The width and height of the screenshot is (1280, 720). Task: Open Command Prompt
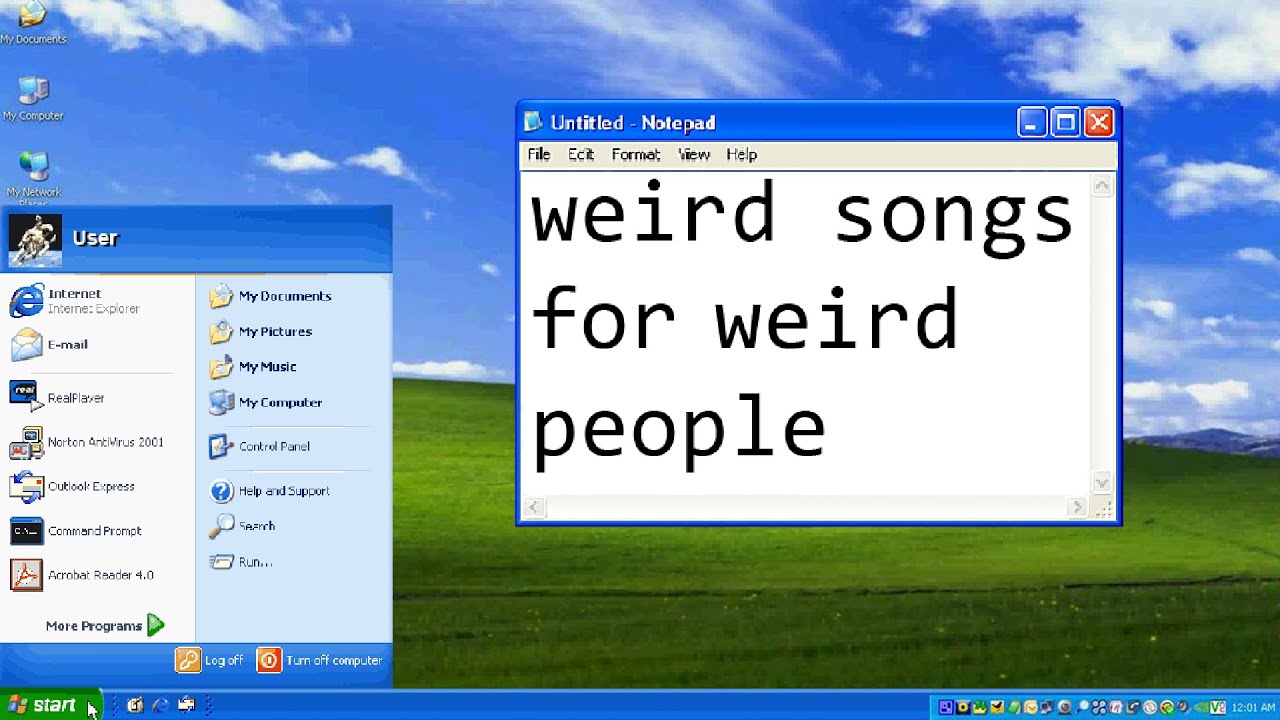(x=76, y=531)
